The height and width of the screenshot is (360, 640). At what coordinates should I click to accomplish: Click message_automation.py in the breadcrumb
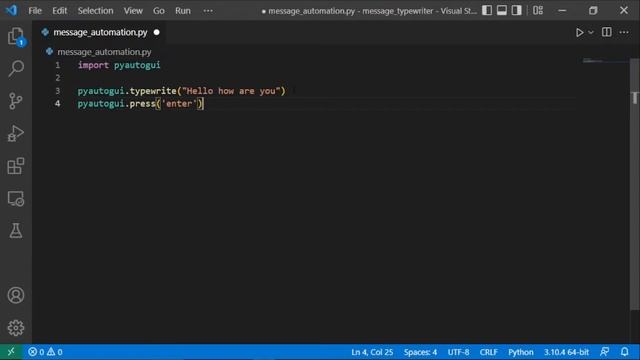104,52
